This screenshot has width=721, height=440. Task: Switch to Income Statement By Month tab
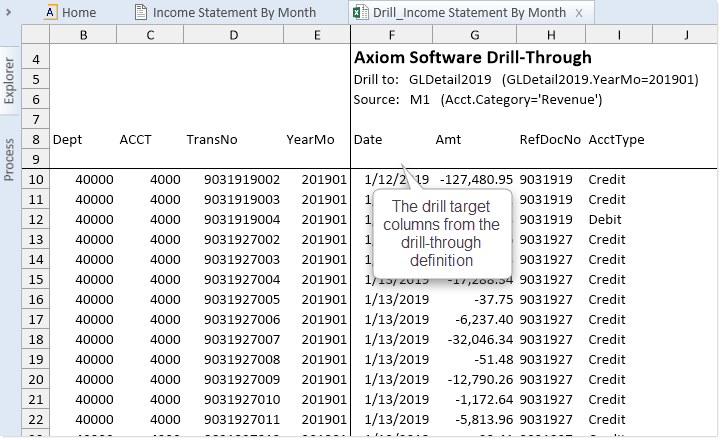225,12
